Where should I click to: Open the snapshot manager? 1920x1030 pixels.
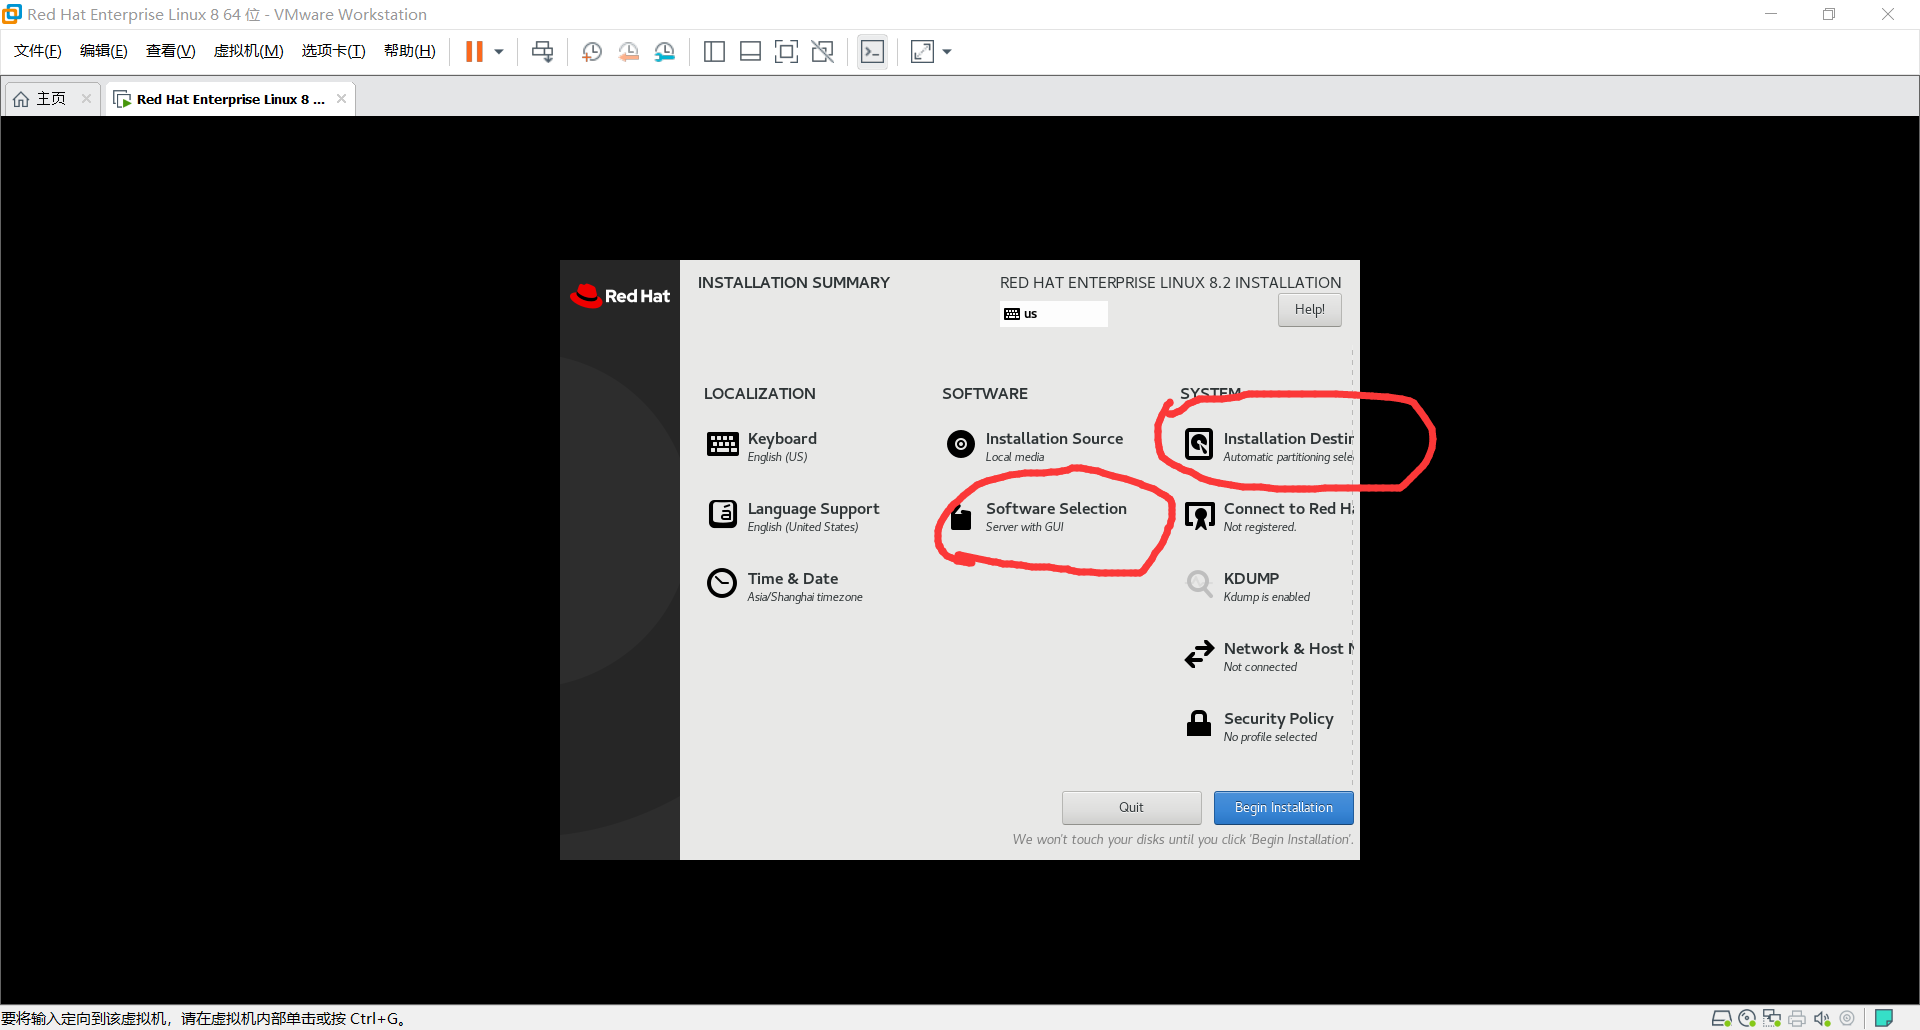pos(665,52)
